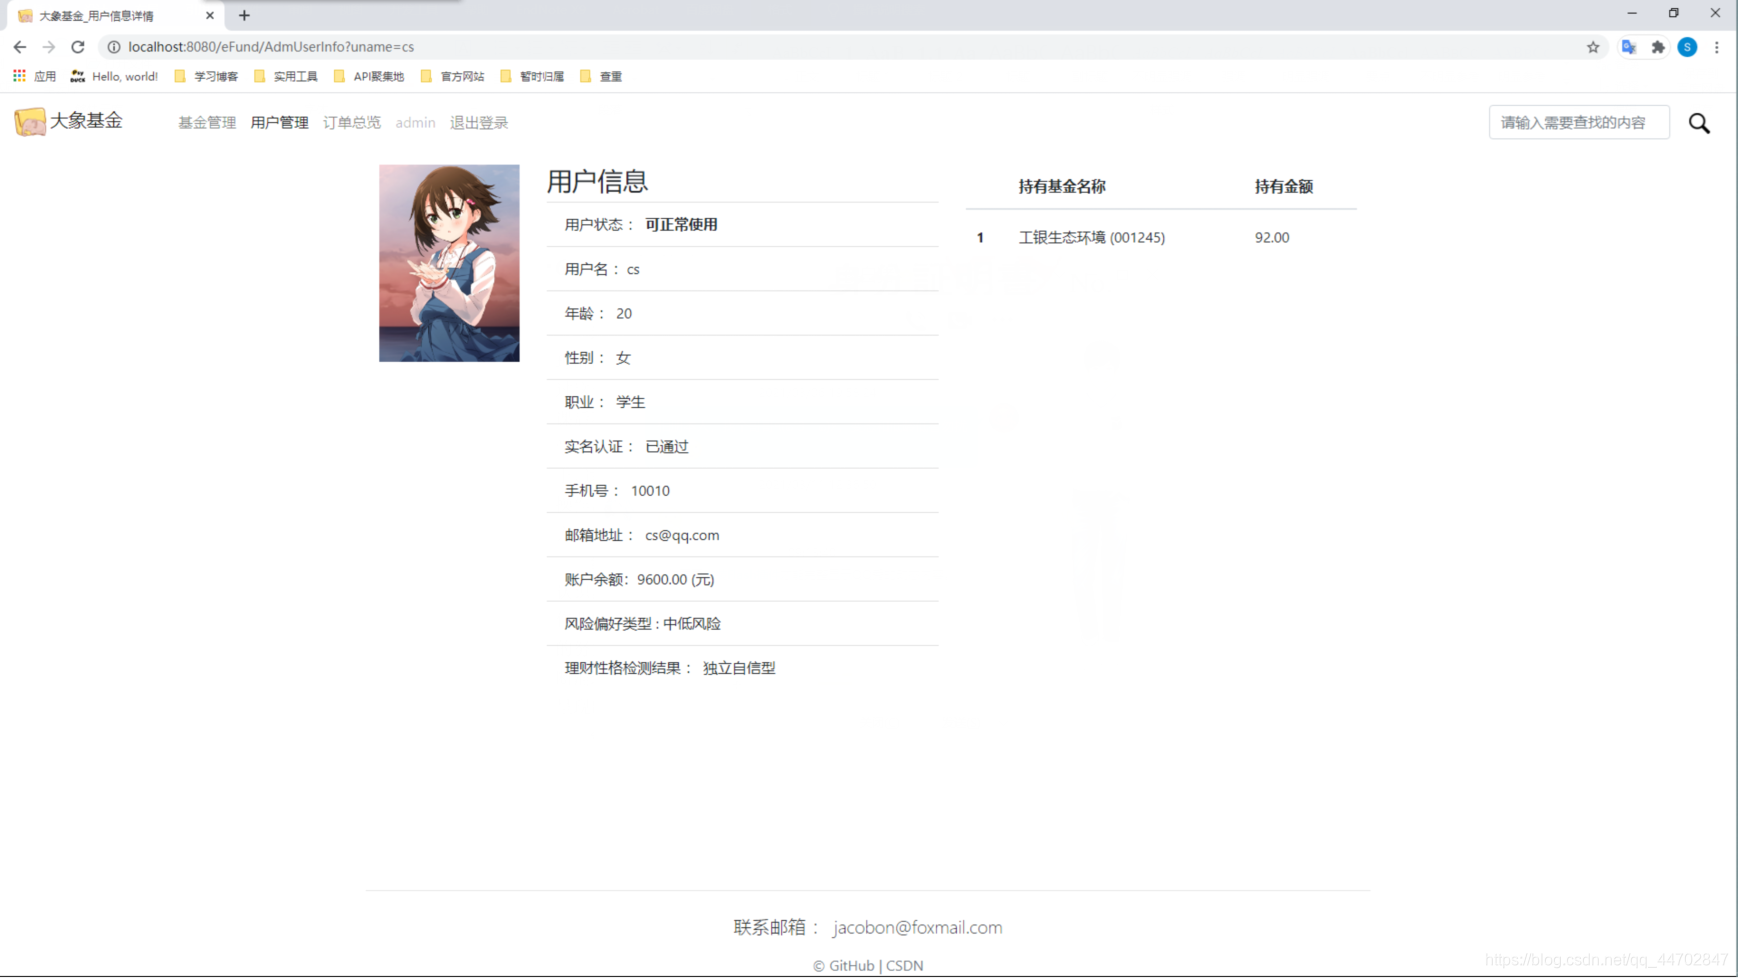The height and width of the screenshot is (978, 1738).
Task: Reload the page with refresh icon
Action: click(x=78, y=47)
